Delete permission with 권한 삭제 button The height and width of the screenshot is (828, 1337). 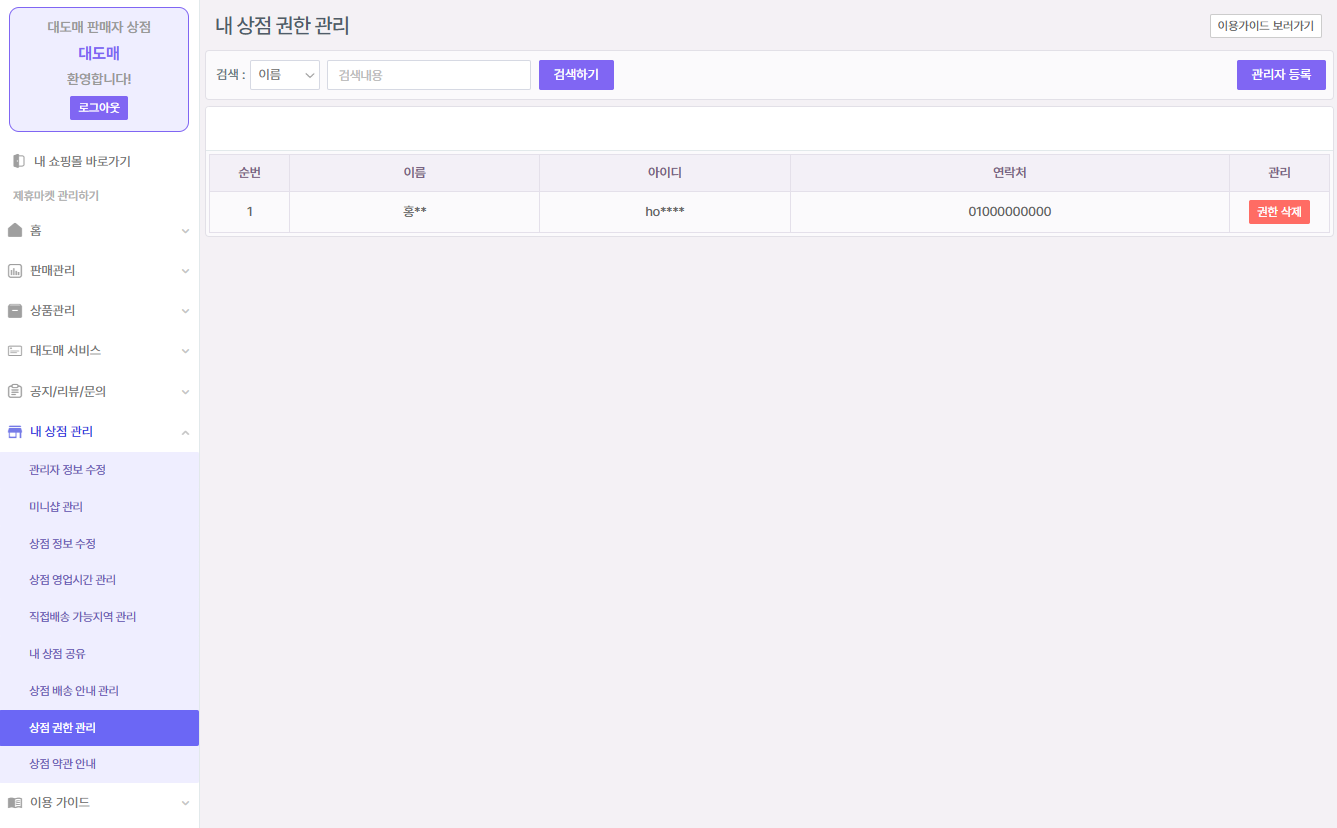pos(1279,212)
